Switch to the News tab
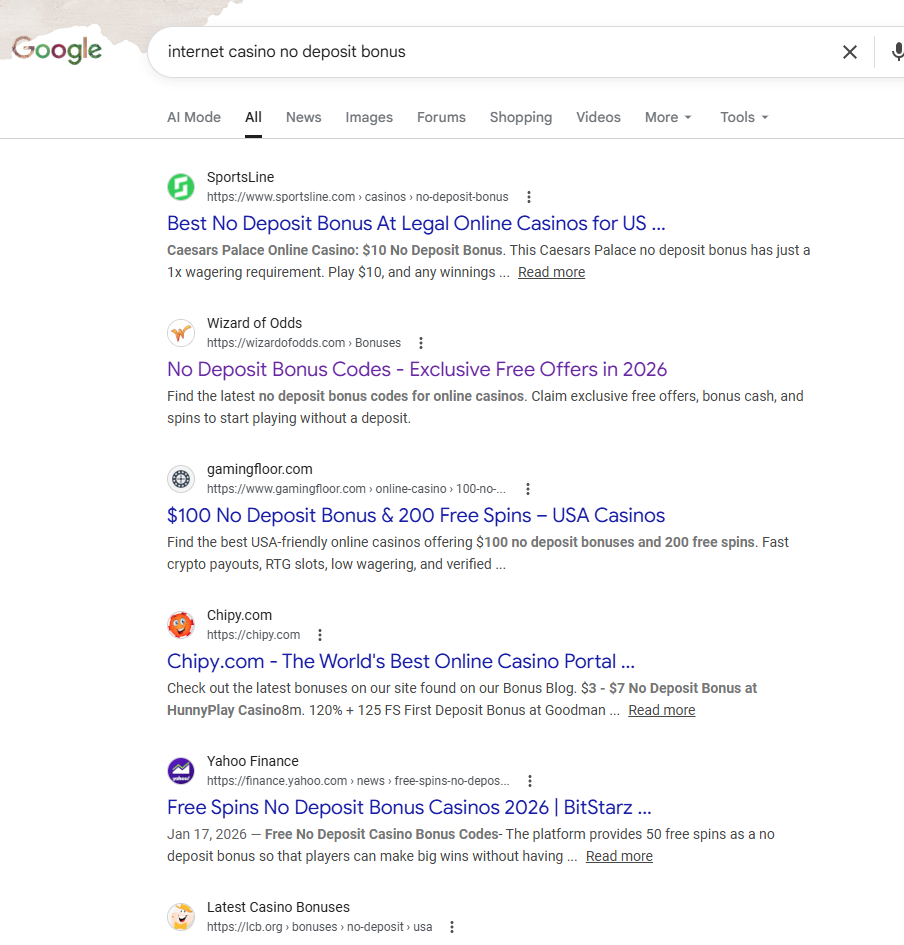The height and width of the screenshot is (945, 904). (303, 117)
